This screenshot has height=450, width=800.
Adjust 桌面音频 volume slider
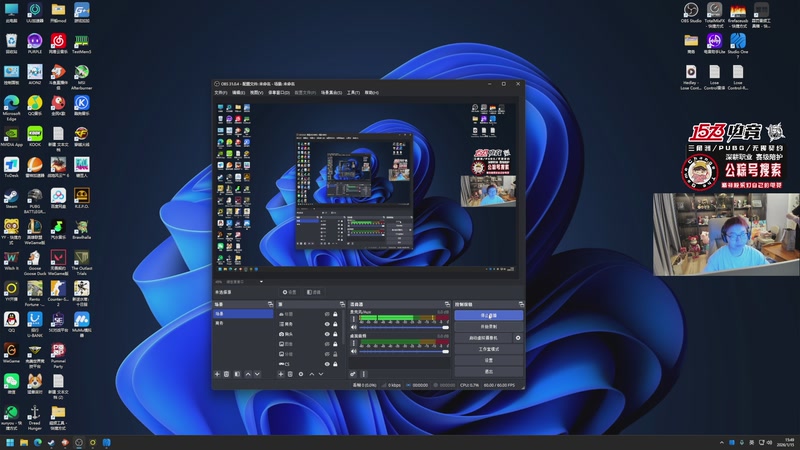[x=404, y=352]
